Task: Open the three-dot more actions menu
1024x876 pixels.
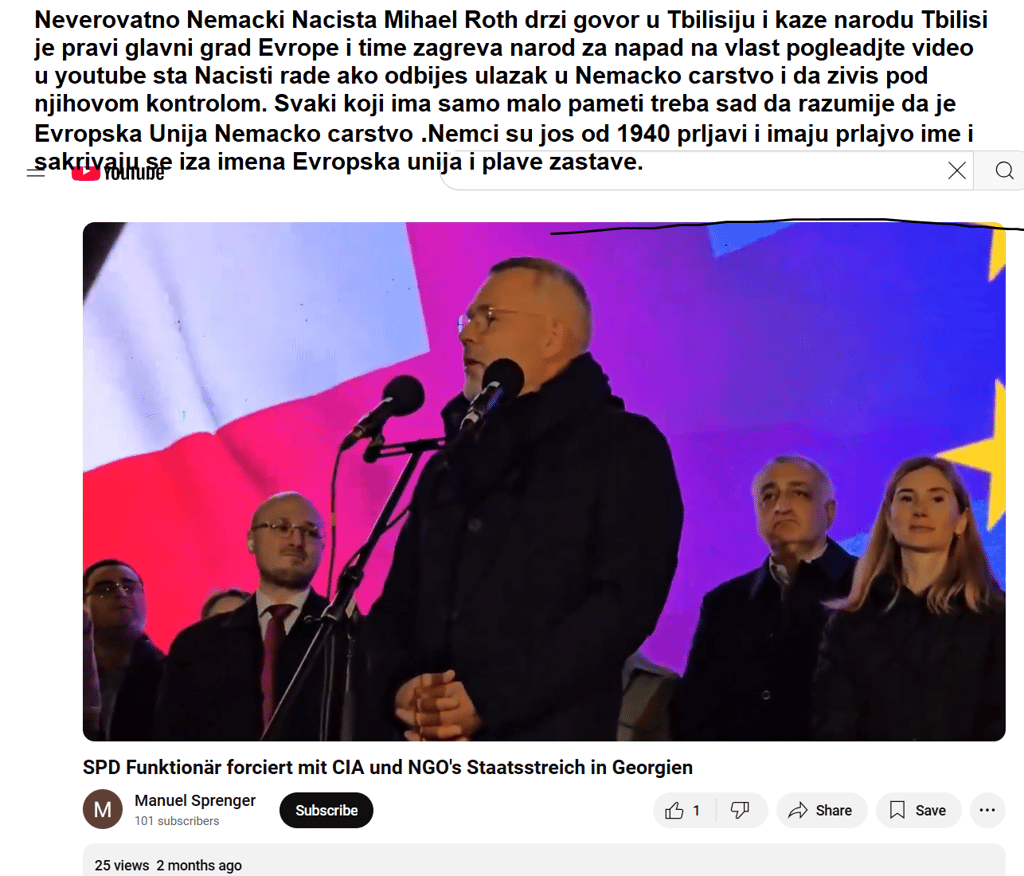Action: coord(987,811)
